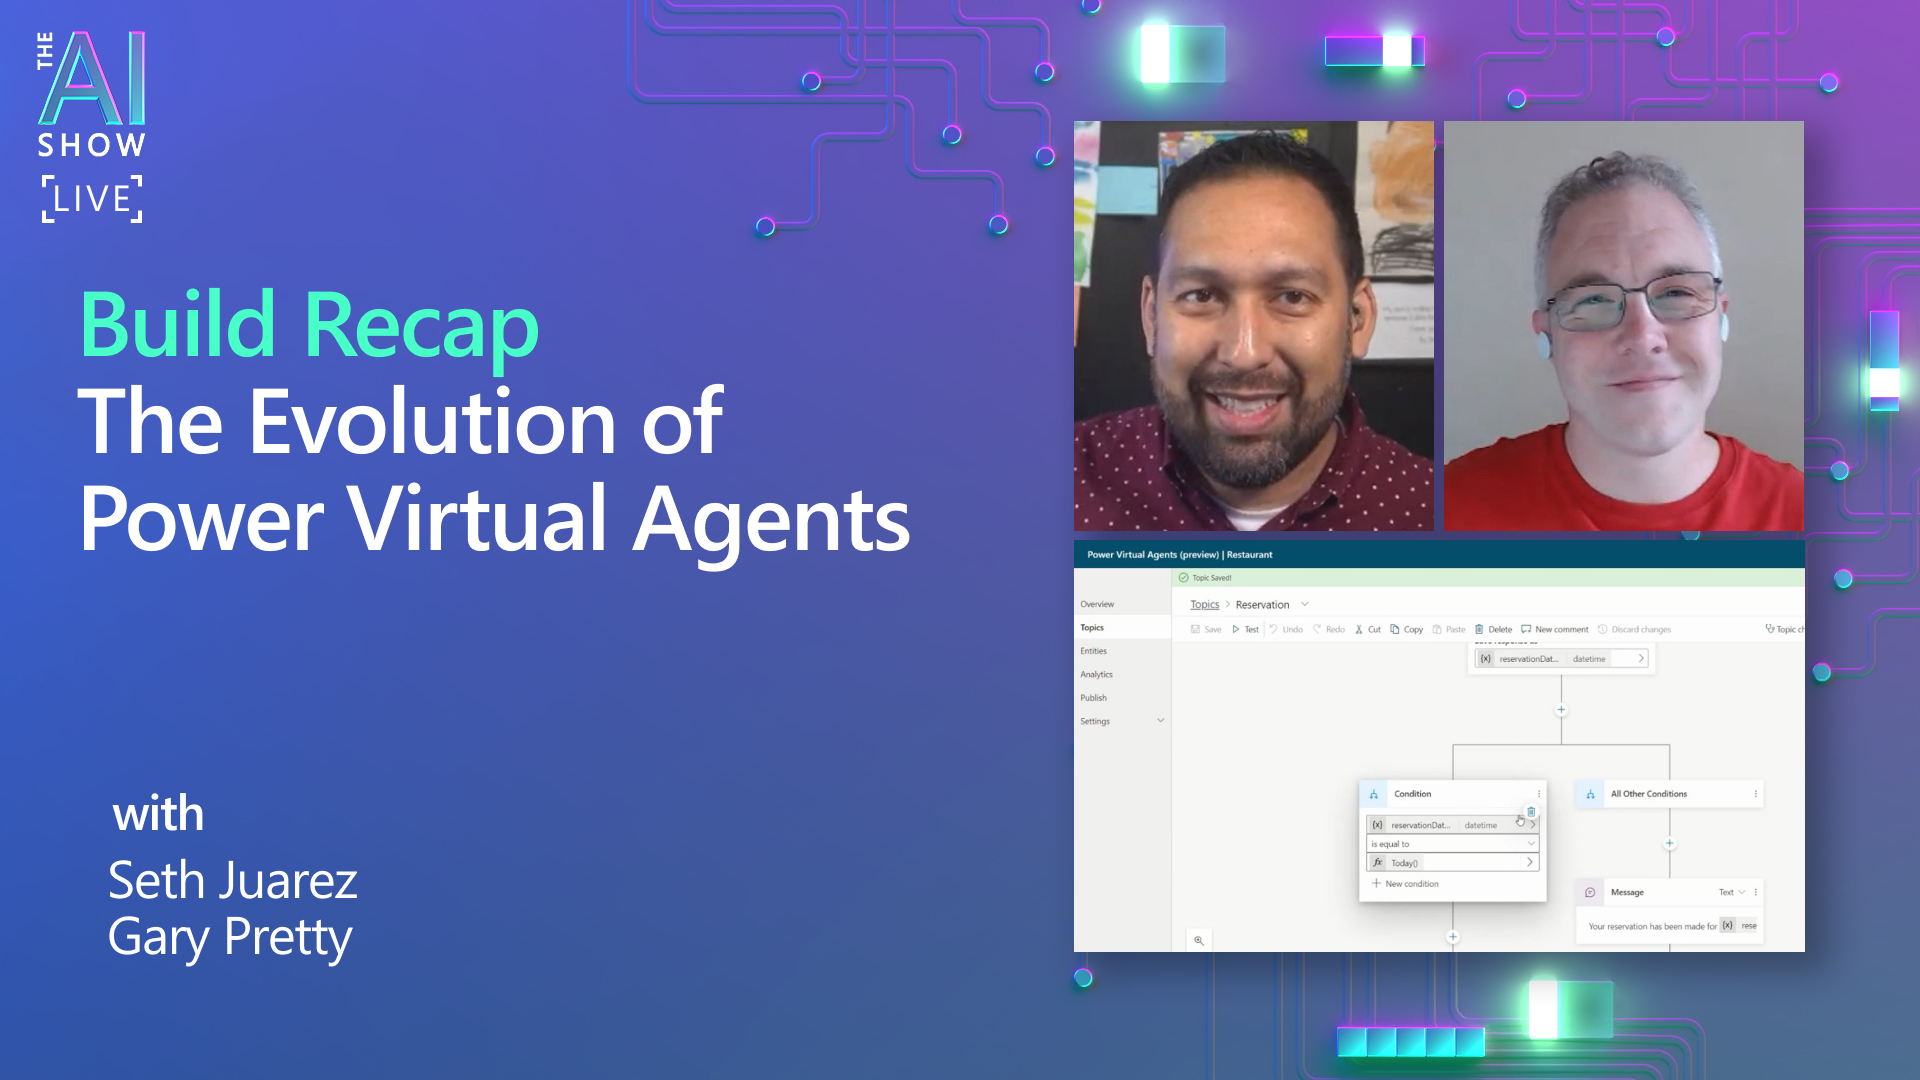Viewport: 1920px width, 1080px height.
Task: Click the Topics breadcrumb link
Action: 1204,604
